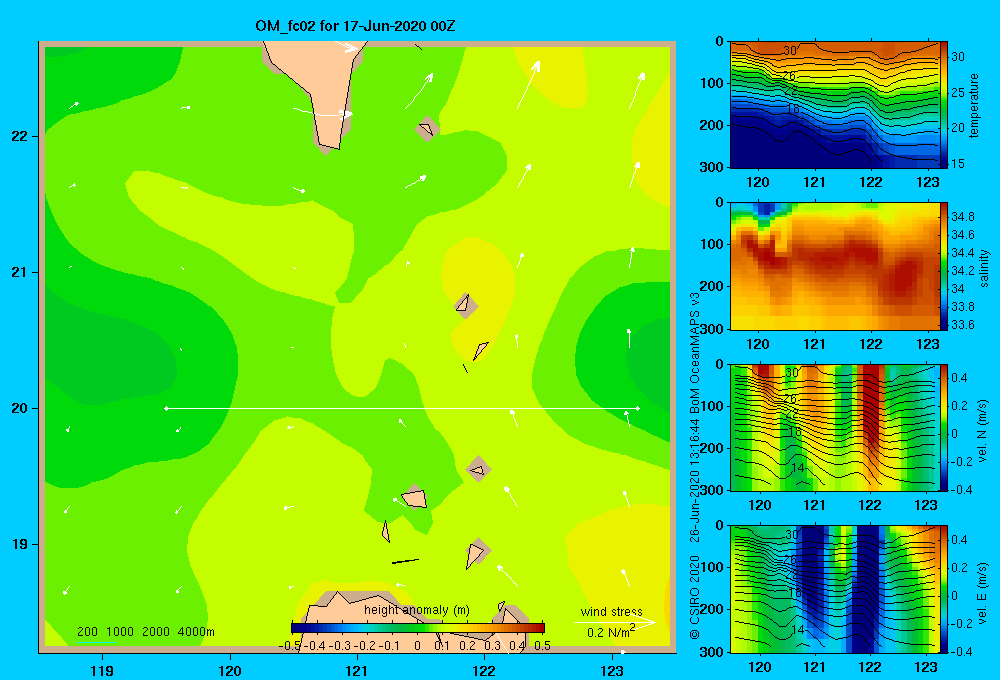Click the 'vel. E (m/s)' vertical label
This screenshot has width=1000, height=680.
click(x=982, y=593)
